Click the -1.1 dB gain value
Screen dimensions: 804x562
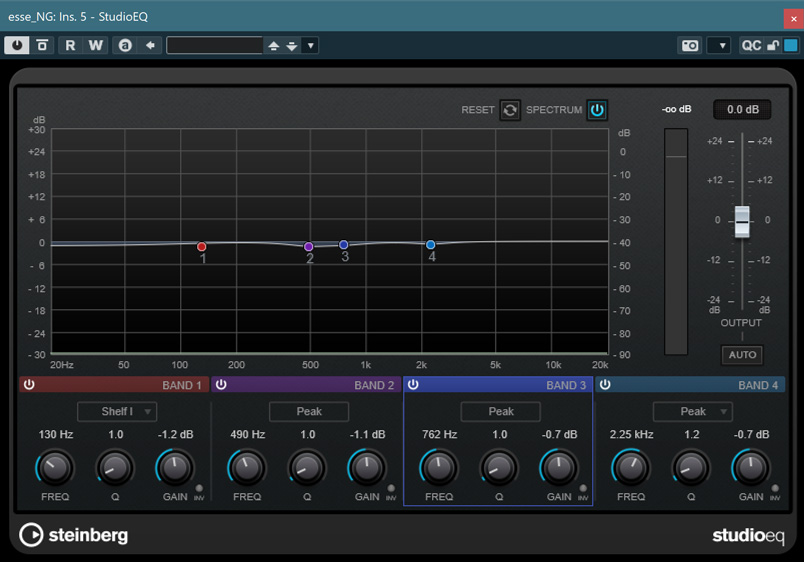pos(367,434)
